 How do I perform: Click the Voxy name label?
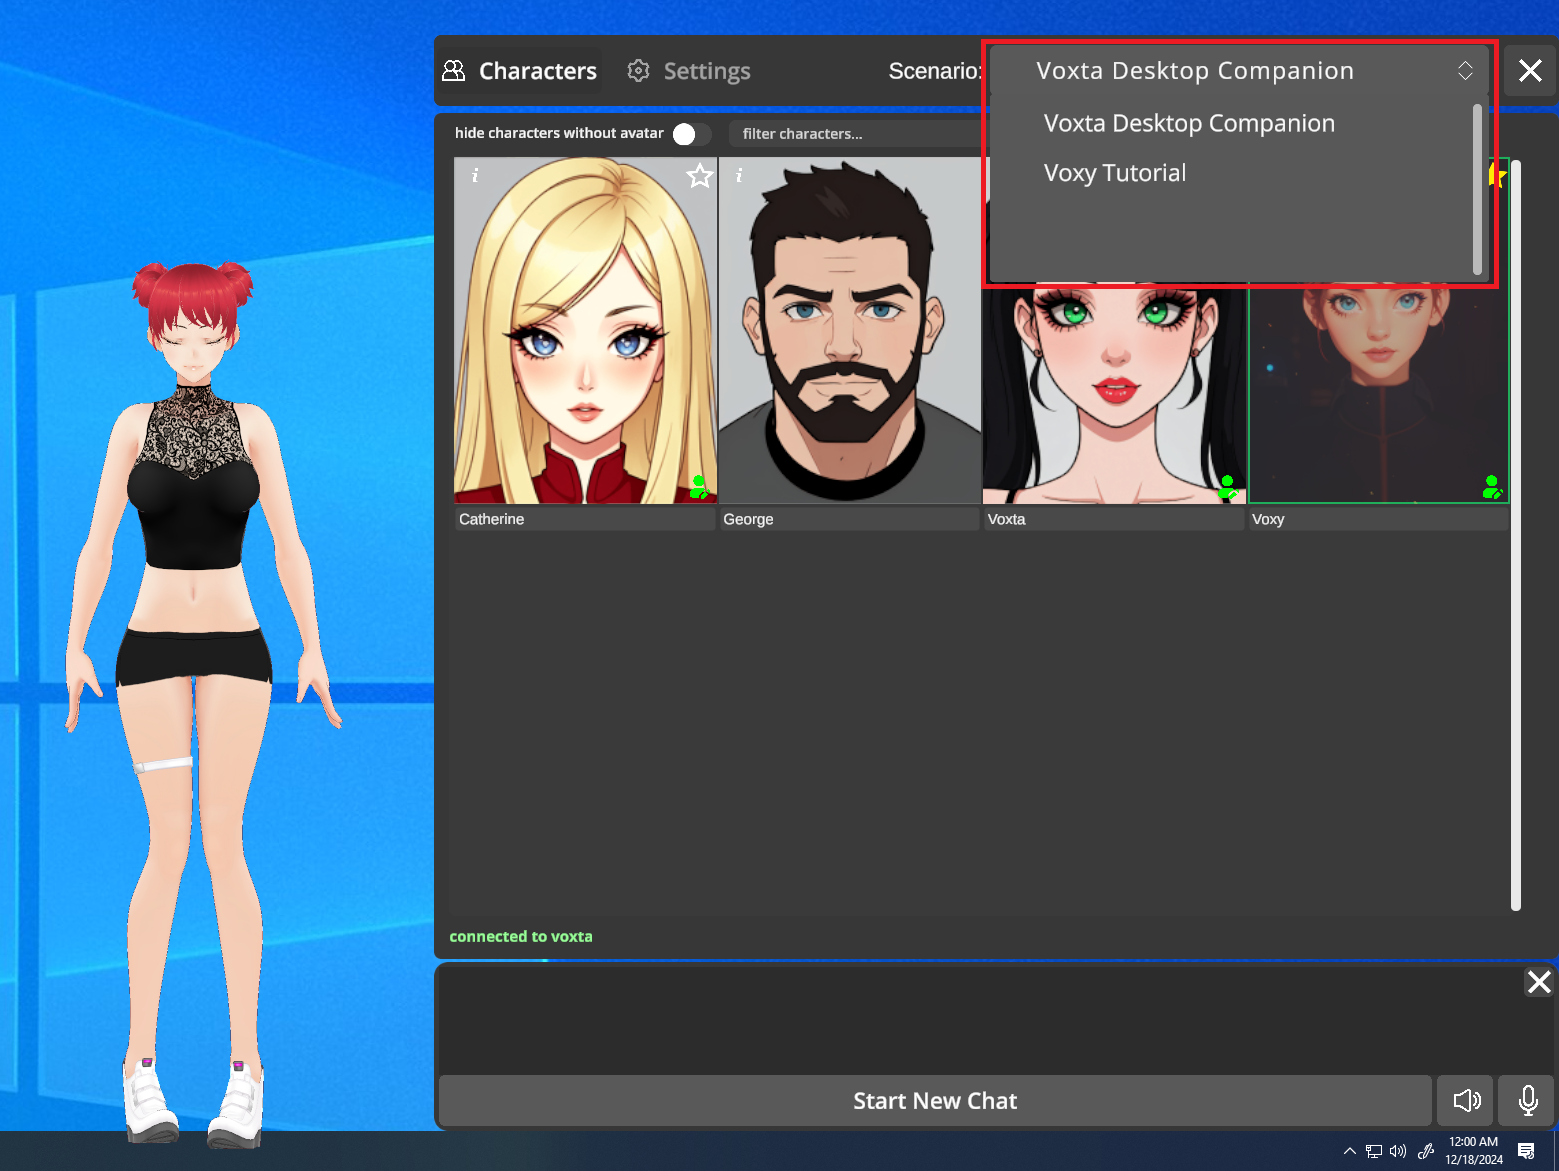coord(1378,519)
